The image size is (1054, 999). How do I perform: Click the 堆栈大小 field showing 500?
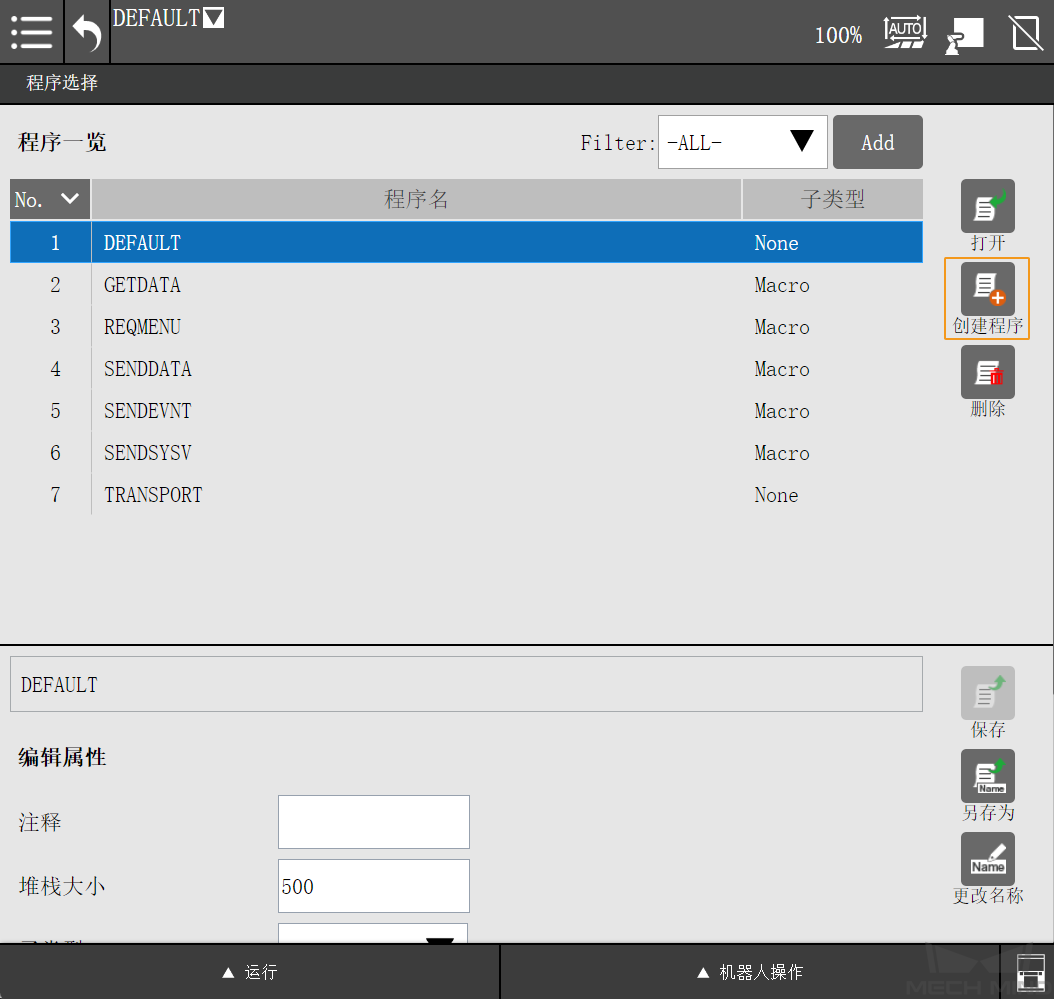click(x=374, y=886)
